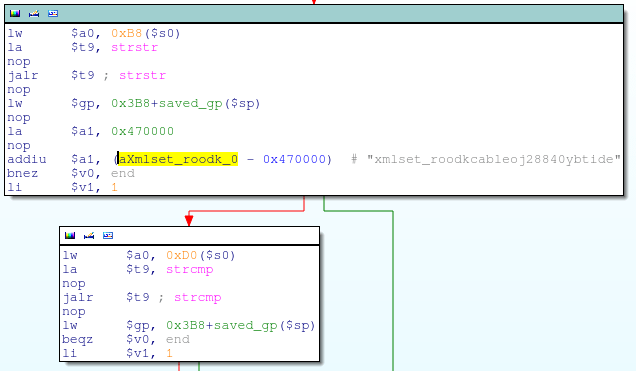636x371 pixels.
Task: Click the edit-graph pencil icon in strstr block header
Action: tap(34, 14)
